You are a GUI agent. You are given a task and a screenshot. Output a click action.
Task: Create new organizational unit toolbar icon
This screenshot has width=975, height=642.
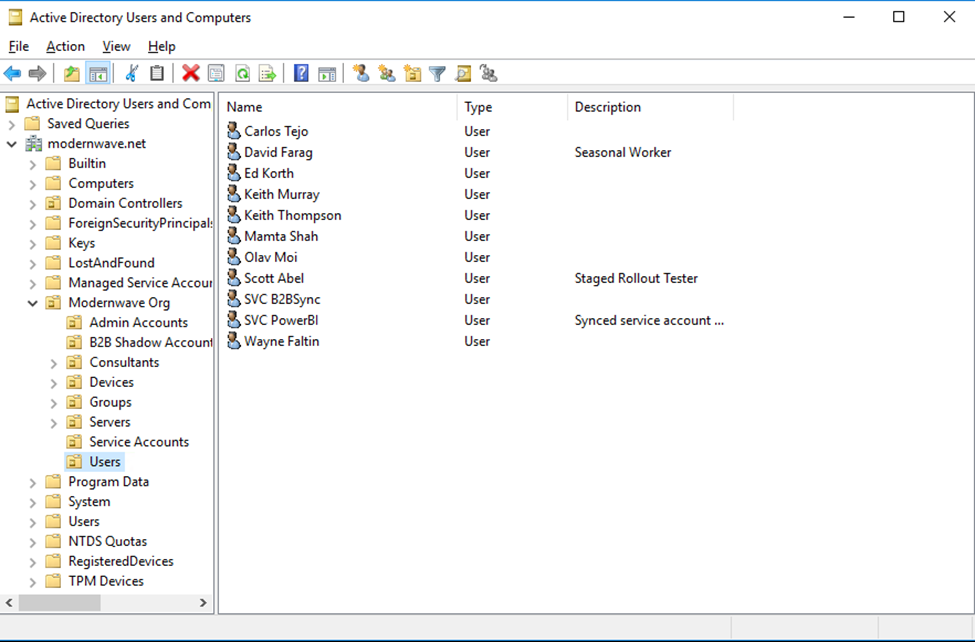[x=412, y=73]
